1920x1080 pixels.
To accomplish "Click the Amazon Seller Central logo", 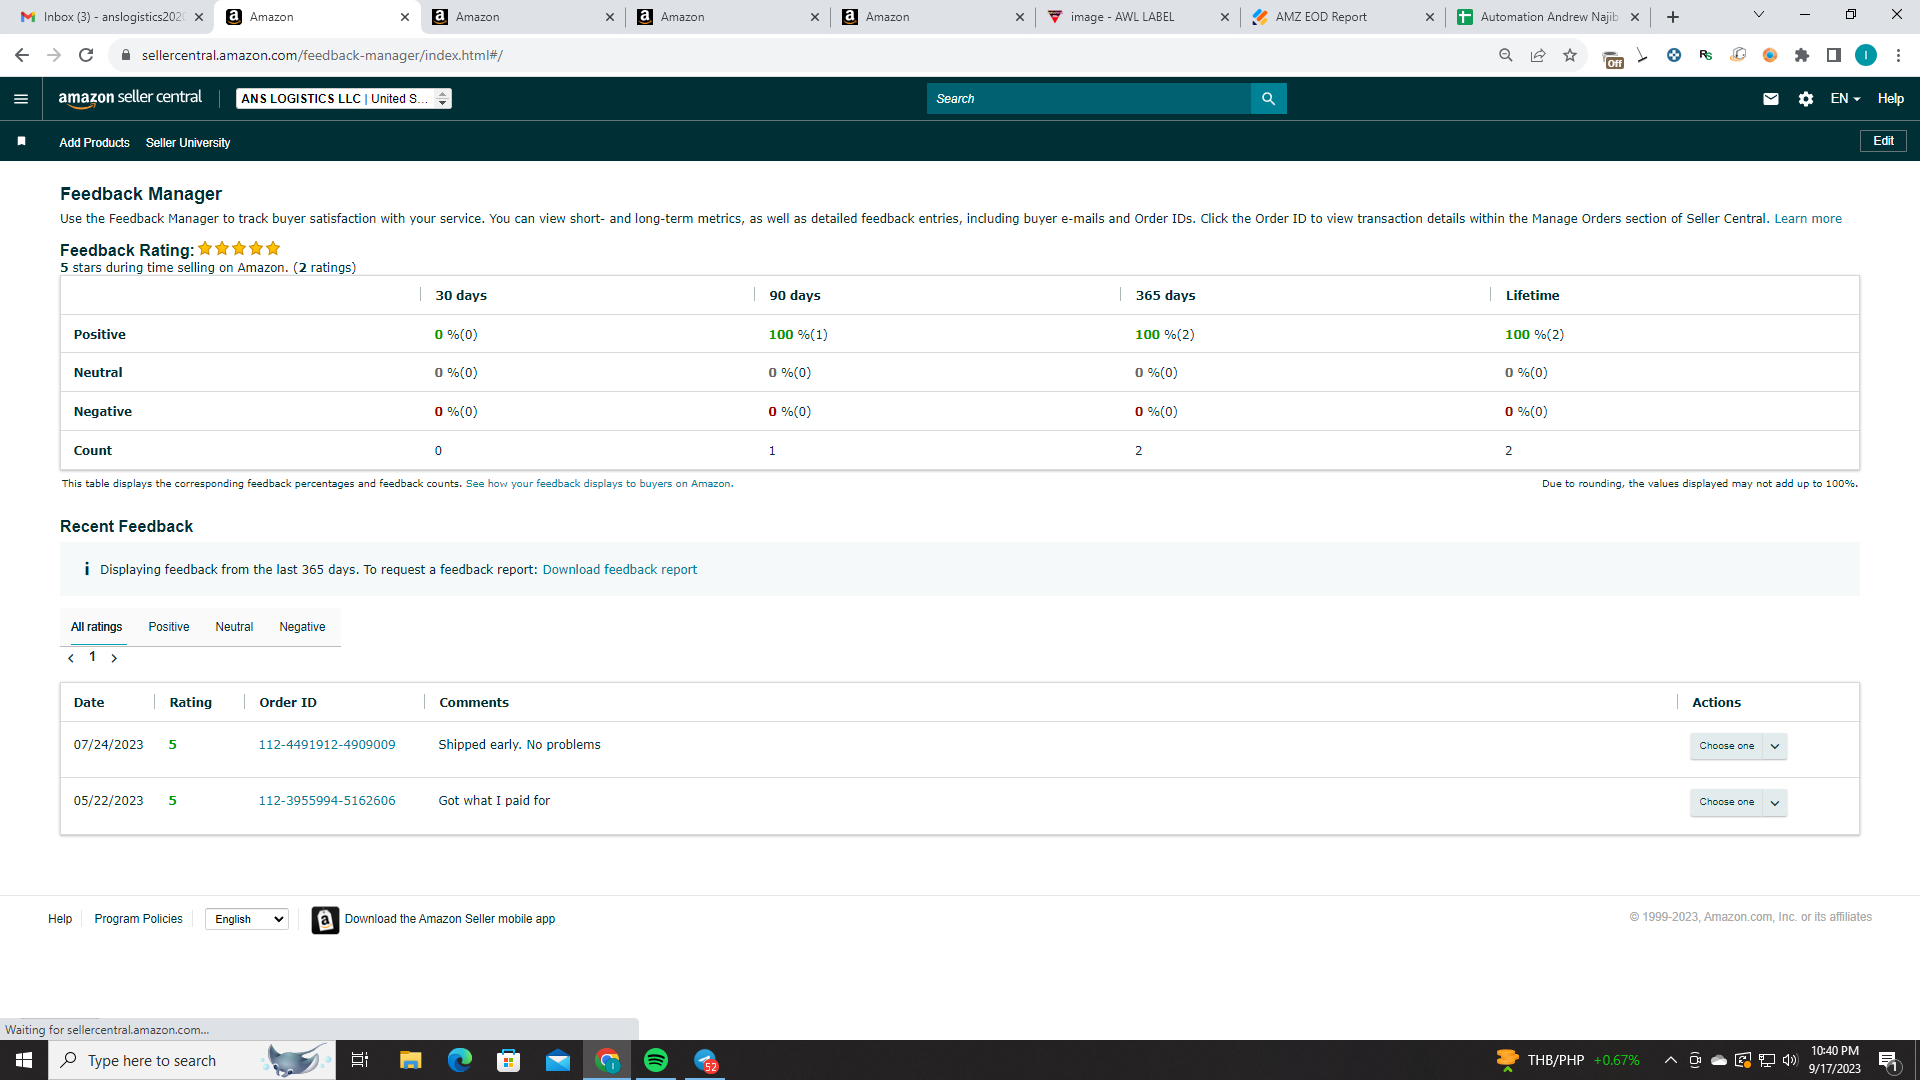I will 130,98.
